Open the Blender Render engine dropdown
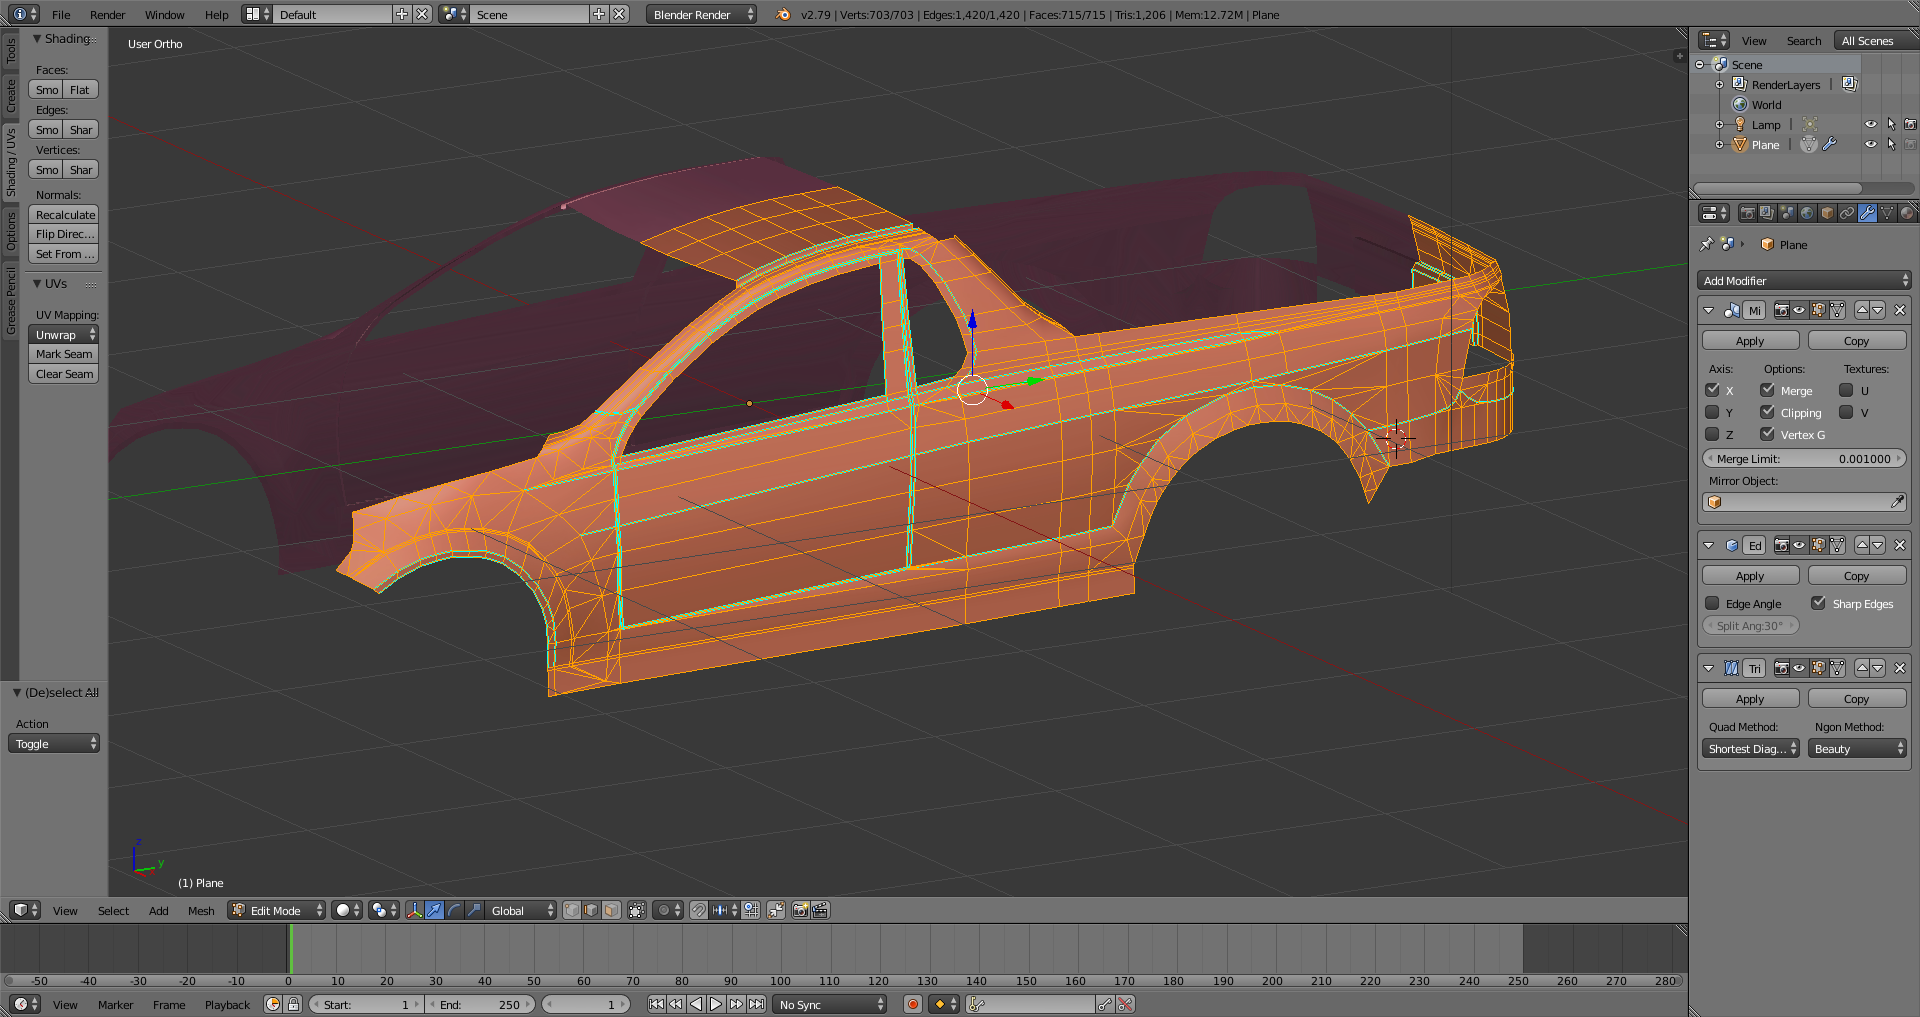 (701, 14)
